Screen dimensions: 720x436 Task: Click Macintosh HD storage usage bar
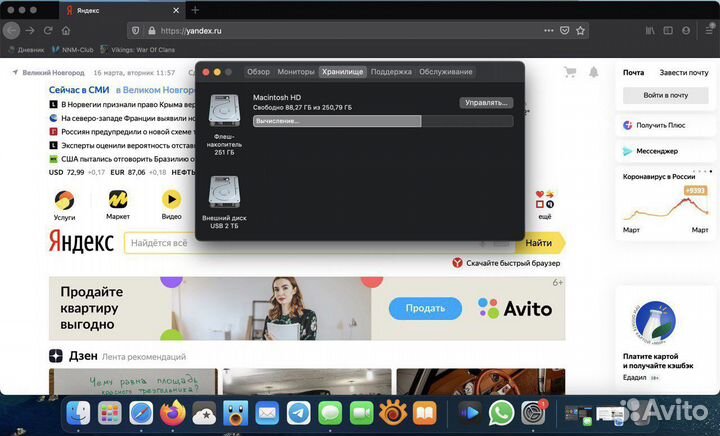click(x=383, y=121)
